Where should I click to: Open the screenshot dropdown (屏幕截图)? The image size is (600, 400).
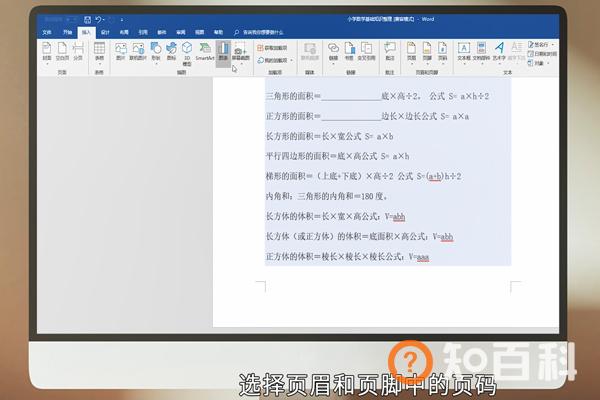click(x=241, y=53)
